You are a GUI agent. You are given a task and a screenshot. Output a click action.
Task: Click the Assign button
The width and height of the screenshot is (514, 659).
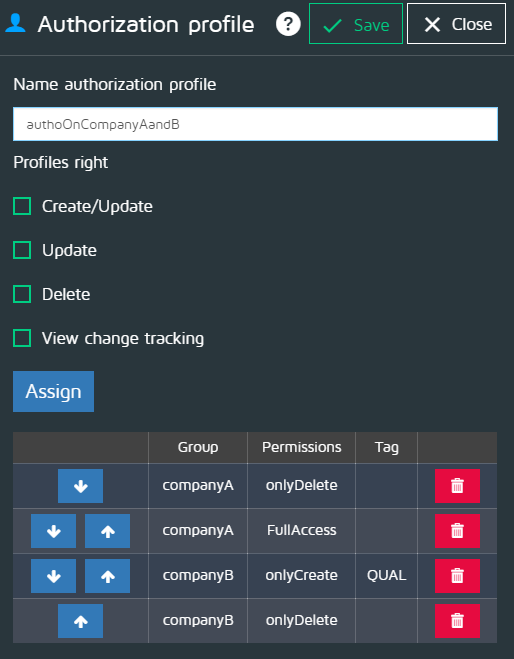53,391
